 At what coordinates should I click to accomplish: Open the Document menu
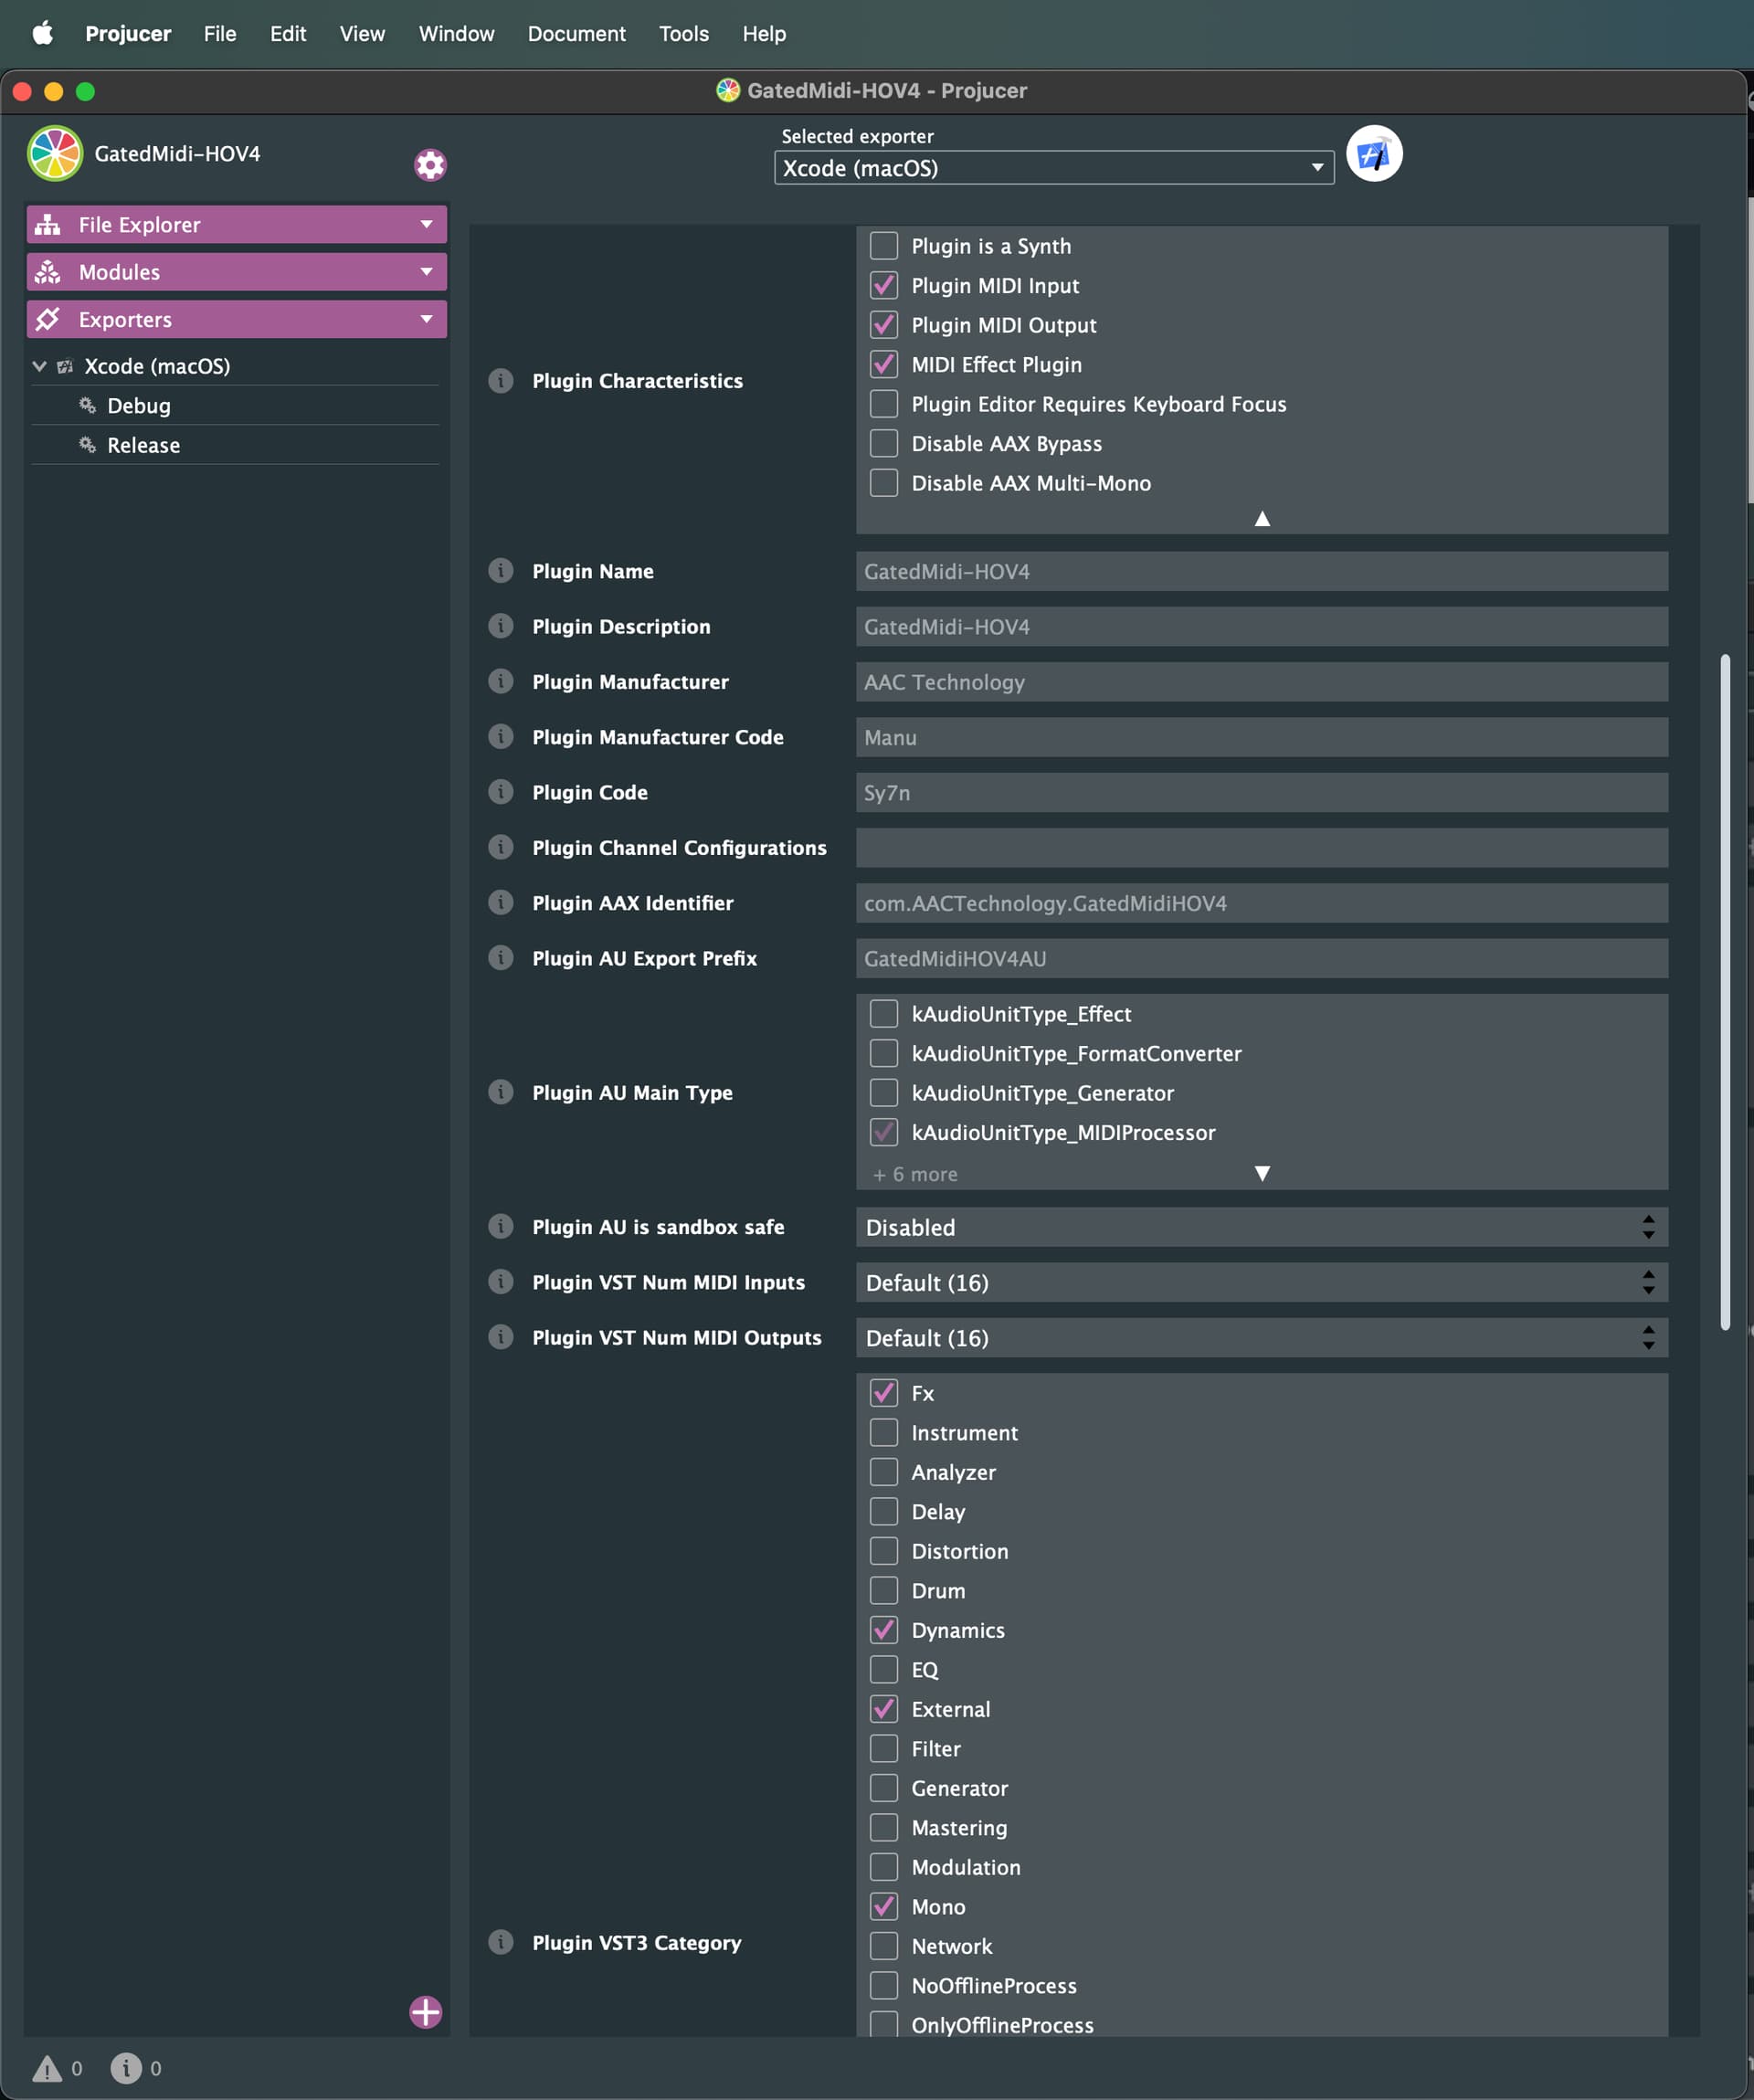click(576, 34)
